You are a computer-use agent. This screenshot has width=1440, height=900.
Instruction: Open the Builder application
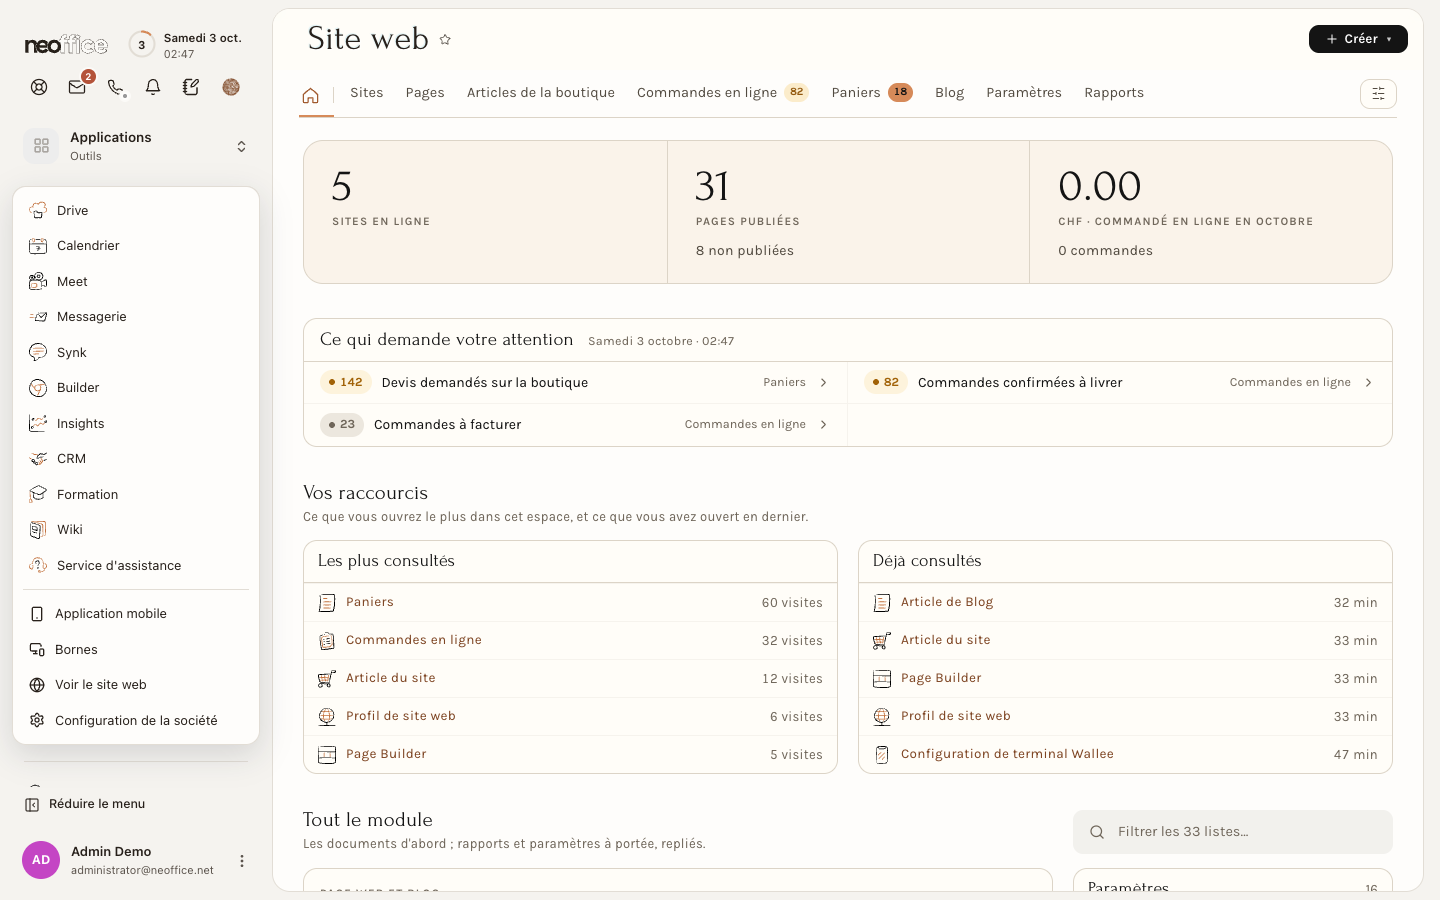point(136,388)
